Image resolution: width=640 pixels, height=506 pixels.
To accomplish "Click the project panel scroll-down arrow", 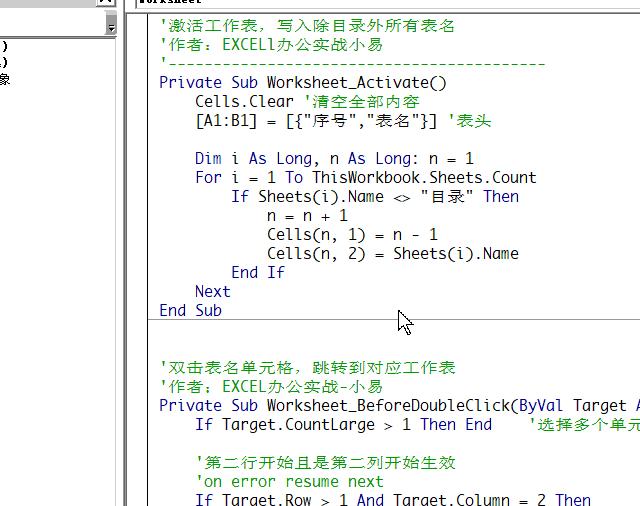I will [x=111, y=28].
